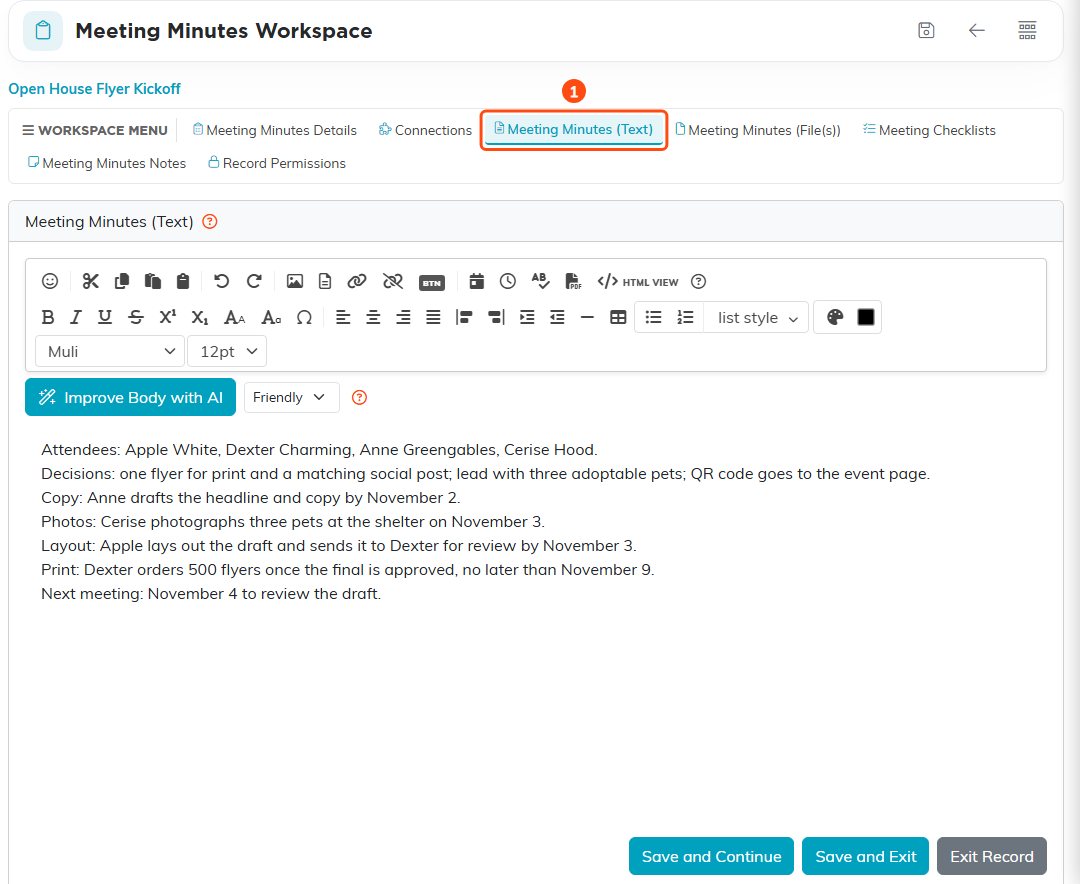Open the list style dropdown
The width and height of the screenshot is (1080, 884).
[x=756, y=318]
